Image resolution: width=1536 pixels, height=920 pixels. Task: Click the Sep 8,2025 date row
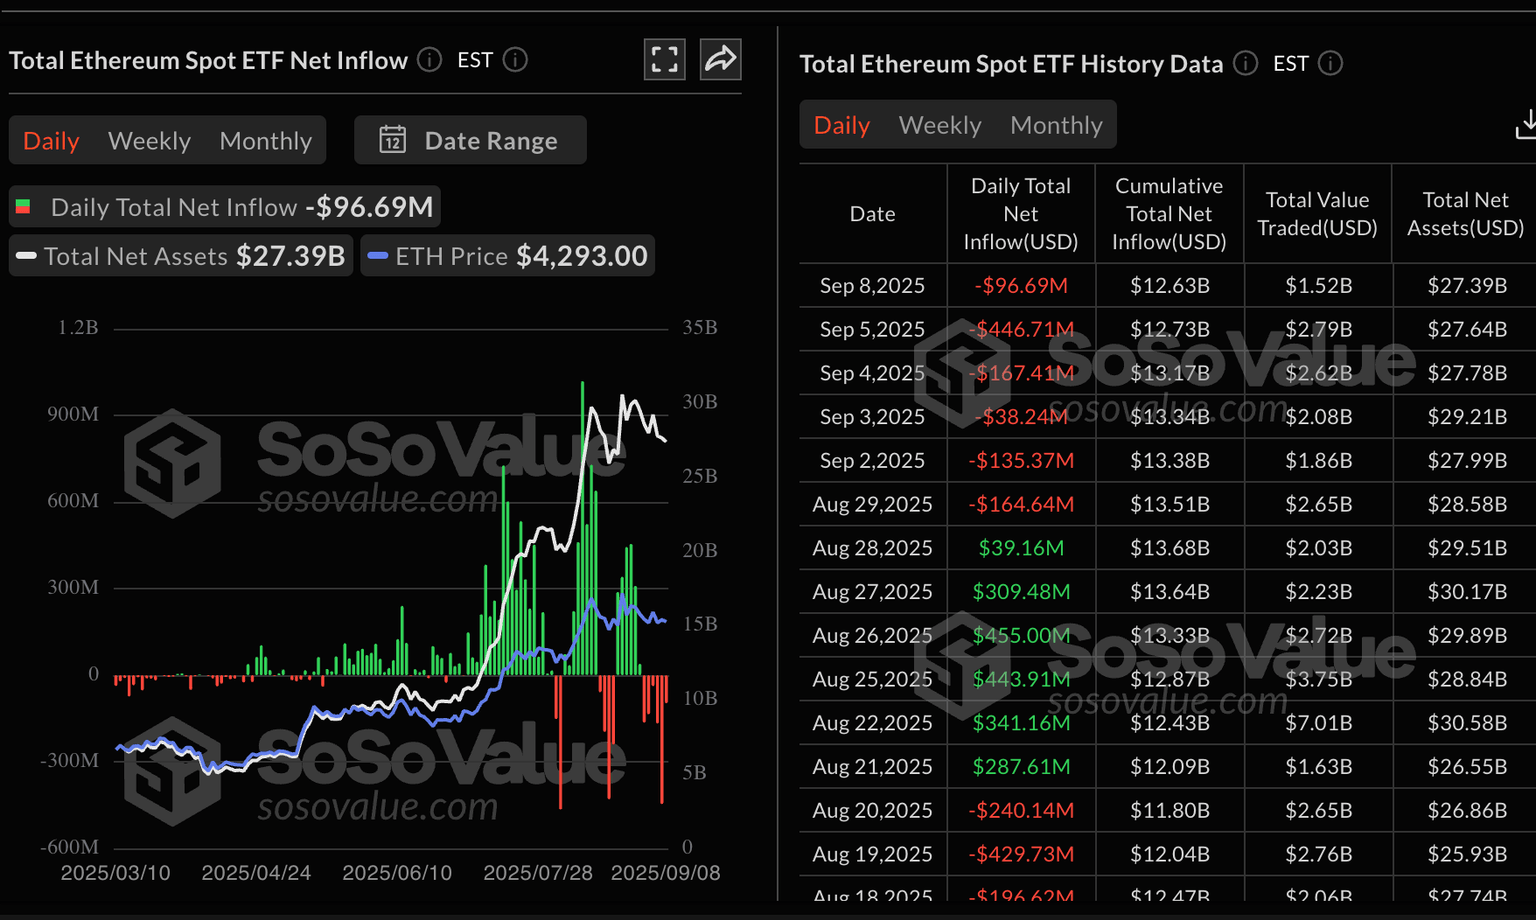[872, 286]
